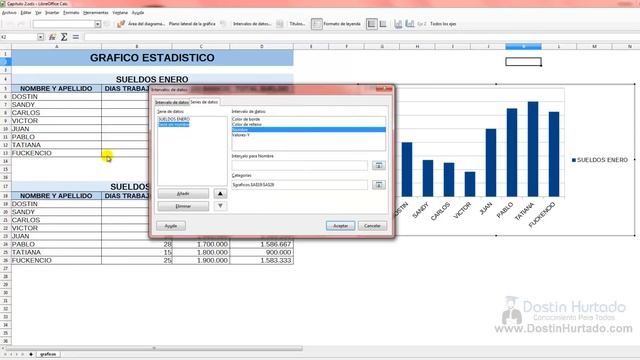Open the Formato menu
The width and height of the screenshot is (640, 360).
[x=71, y=13]
